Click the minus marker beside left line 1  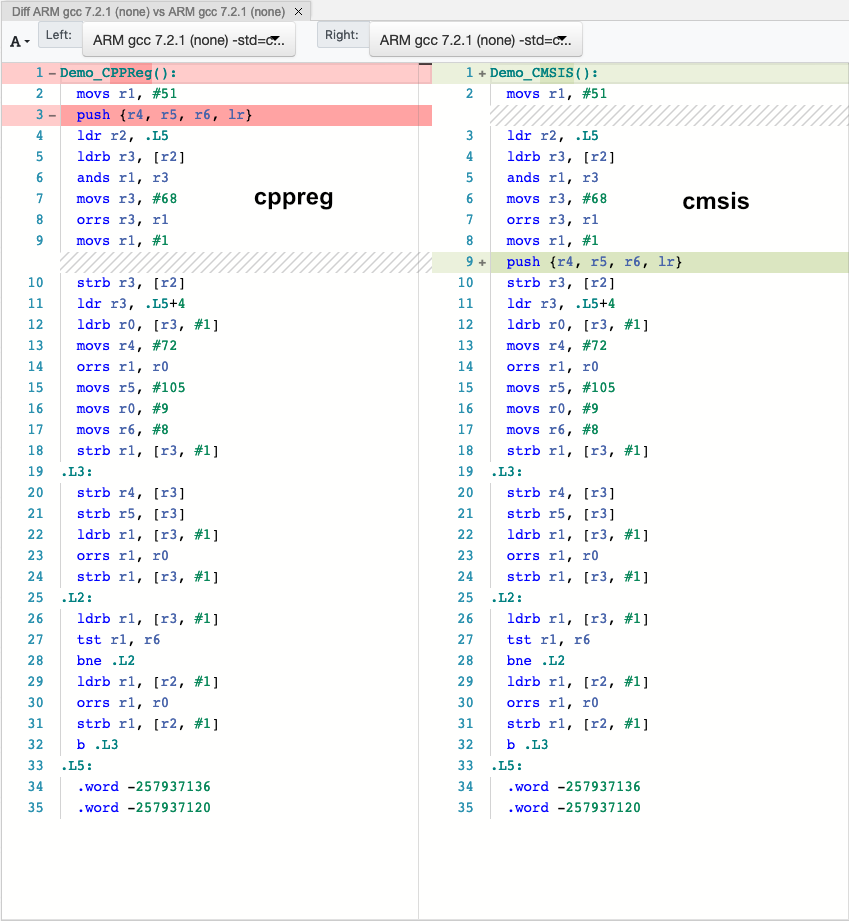(52, 73)
